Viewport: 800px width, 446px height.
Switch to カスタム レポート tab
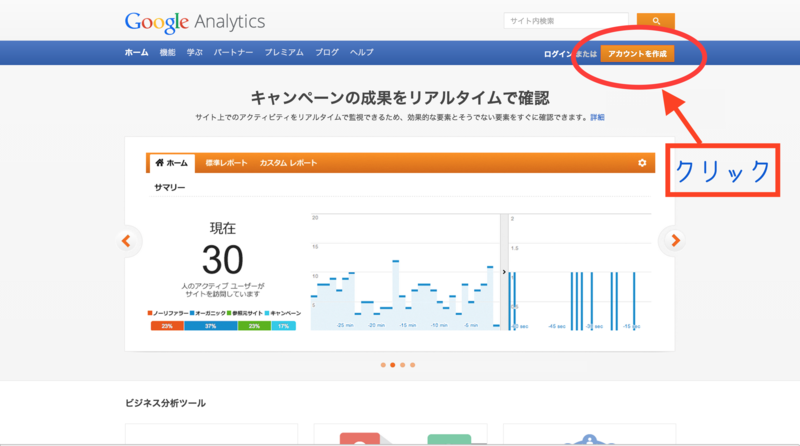[288, 163]
